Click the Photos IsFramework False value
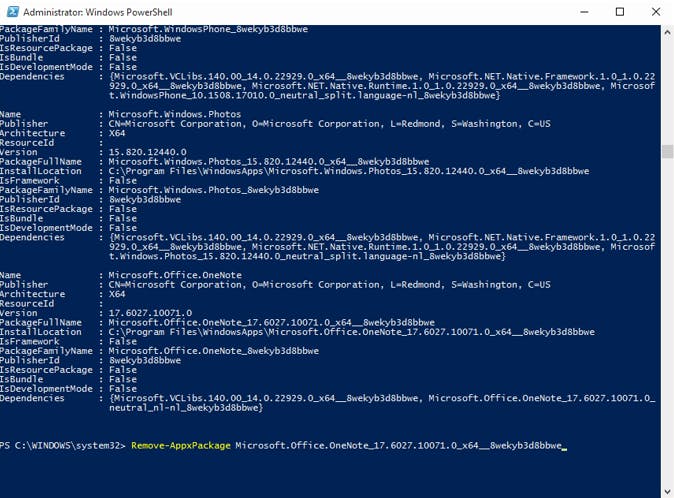Viewport: 674px width, 498px height. click(123, 180)
